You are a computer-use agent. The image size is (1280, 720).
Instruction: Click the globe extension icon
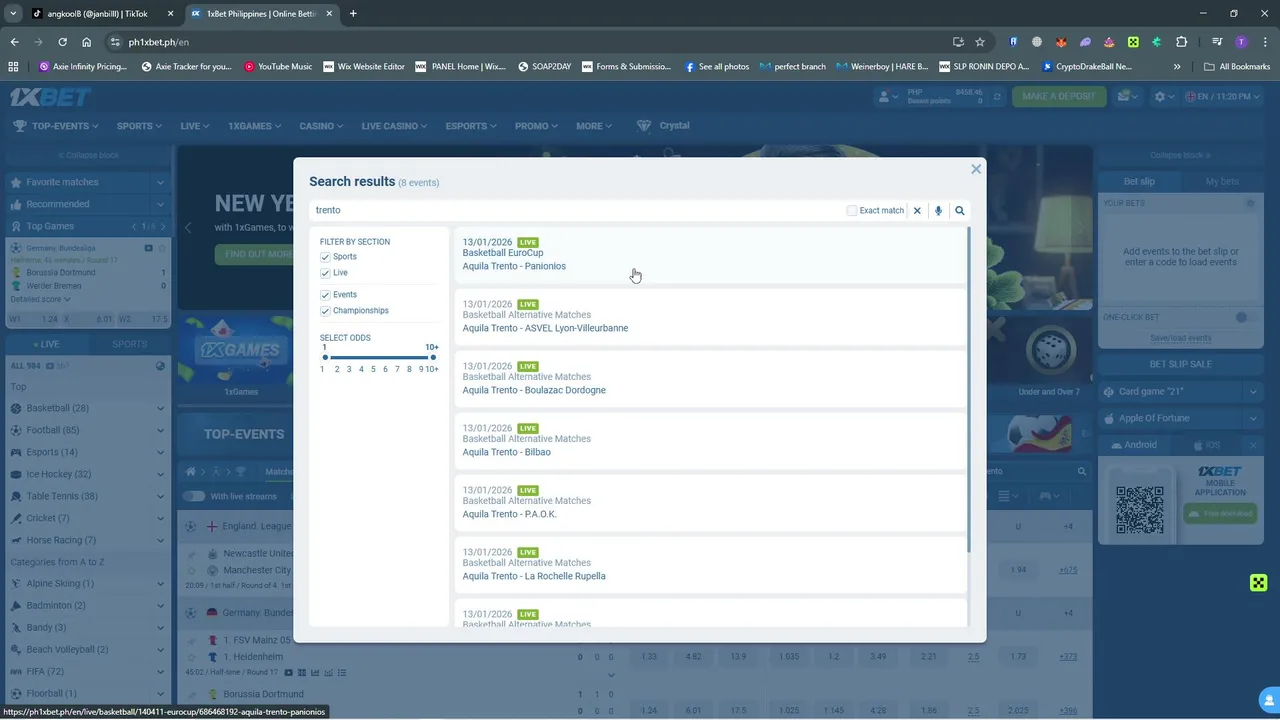1036,42
